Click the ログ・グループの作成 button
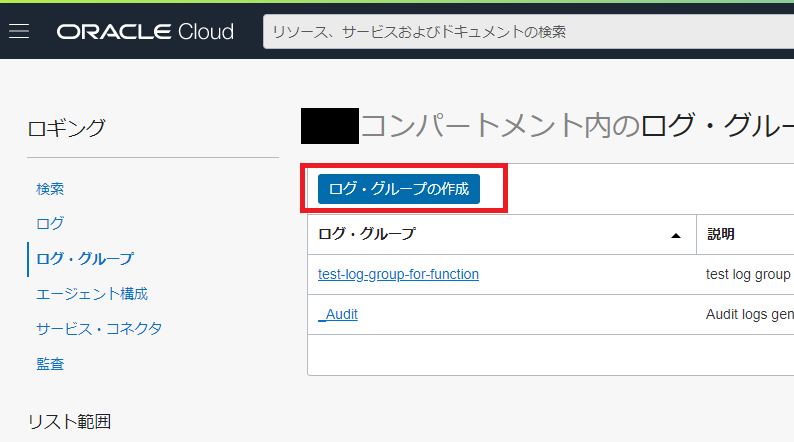Viewport: 794px width, 442px height. pos(399,189)
